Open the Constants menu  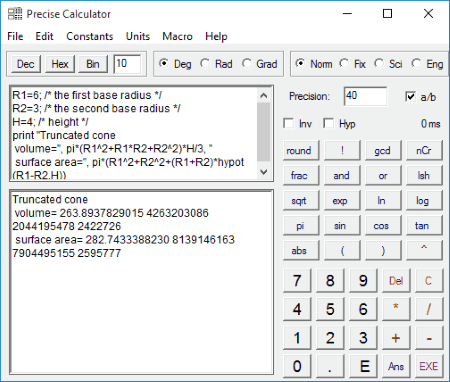(x=90, y=36)
